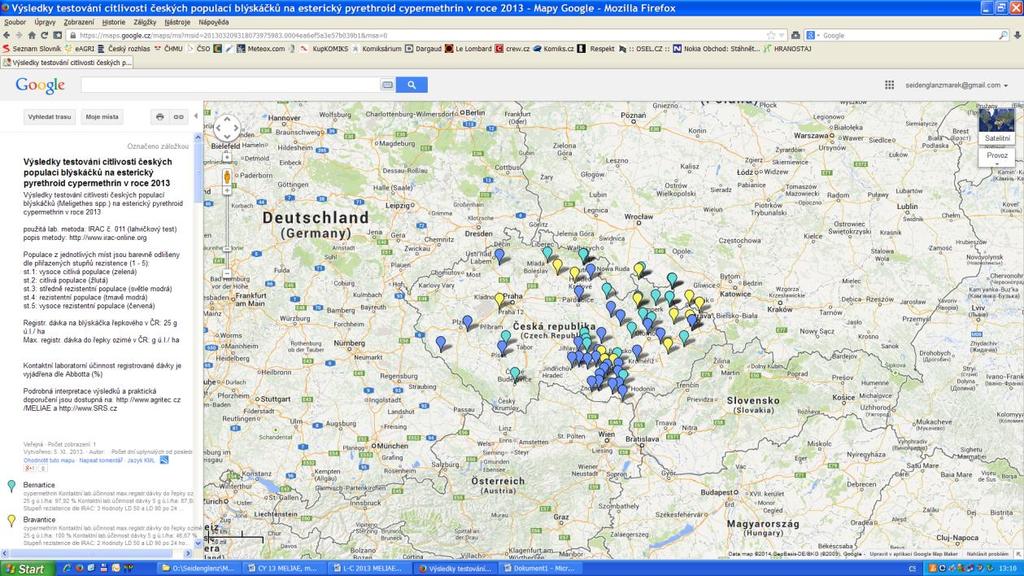Click the Google logo
The image size is (1024, 576).
pyautogui.click(x=40, y=86)
